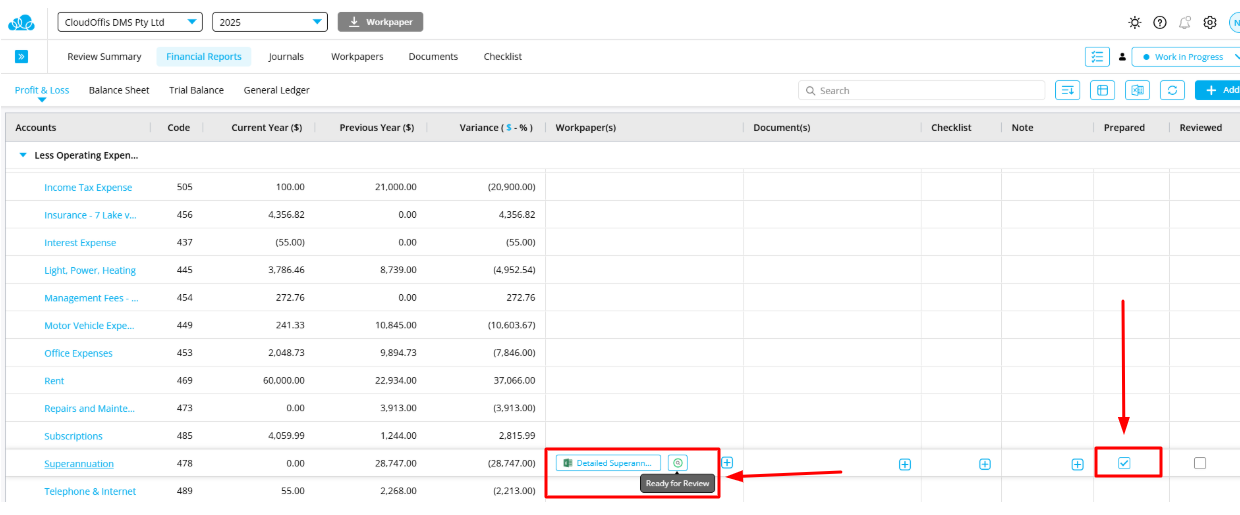Uncheck Prepared checkbox for Superannuation
1240x515 pixels.
pos(1124,463)
